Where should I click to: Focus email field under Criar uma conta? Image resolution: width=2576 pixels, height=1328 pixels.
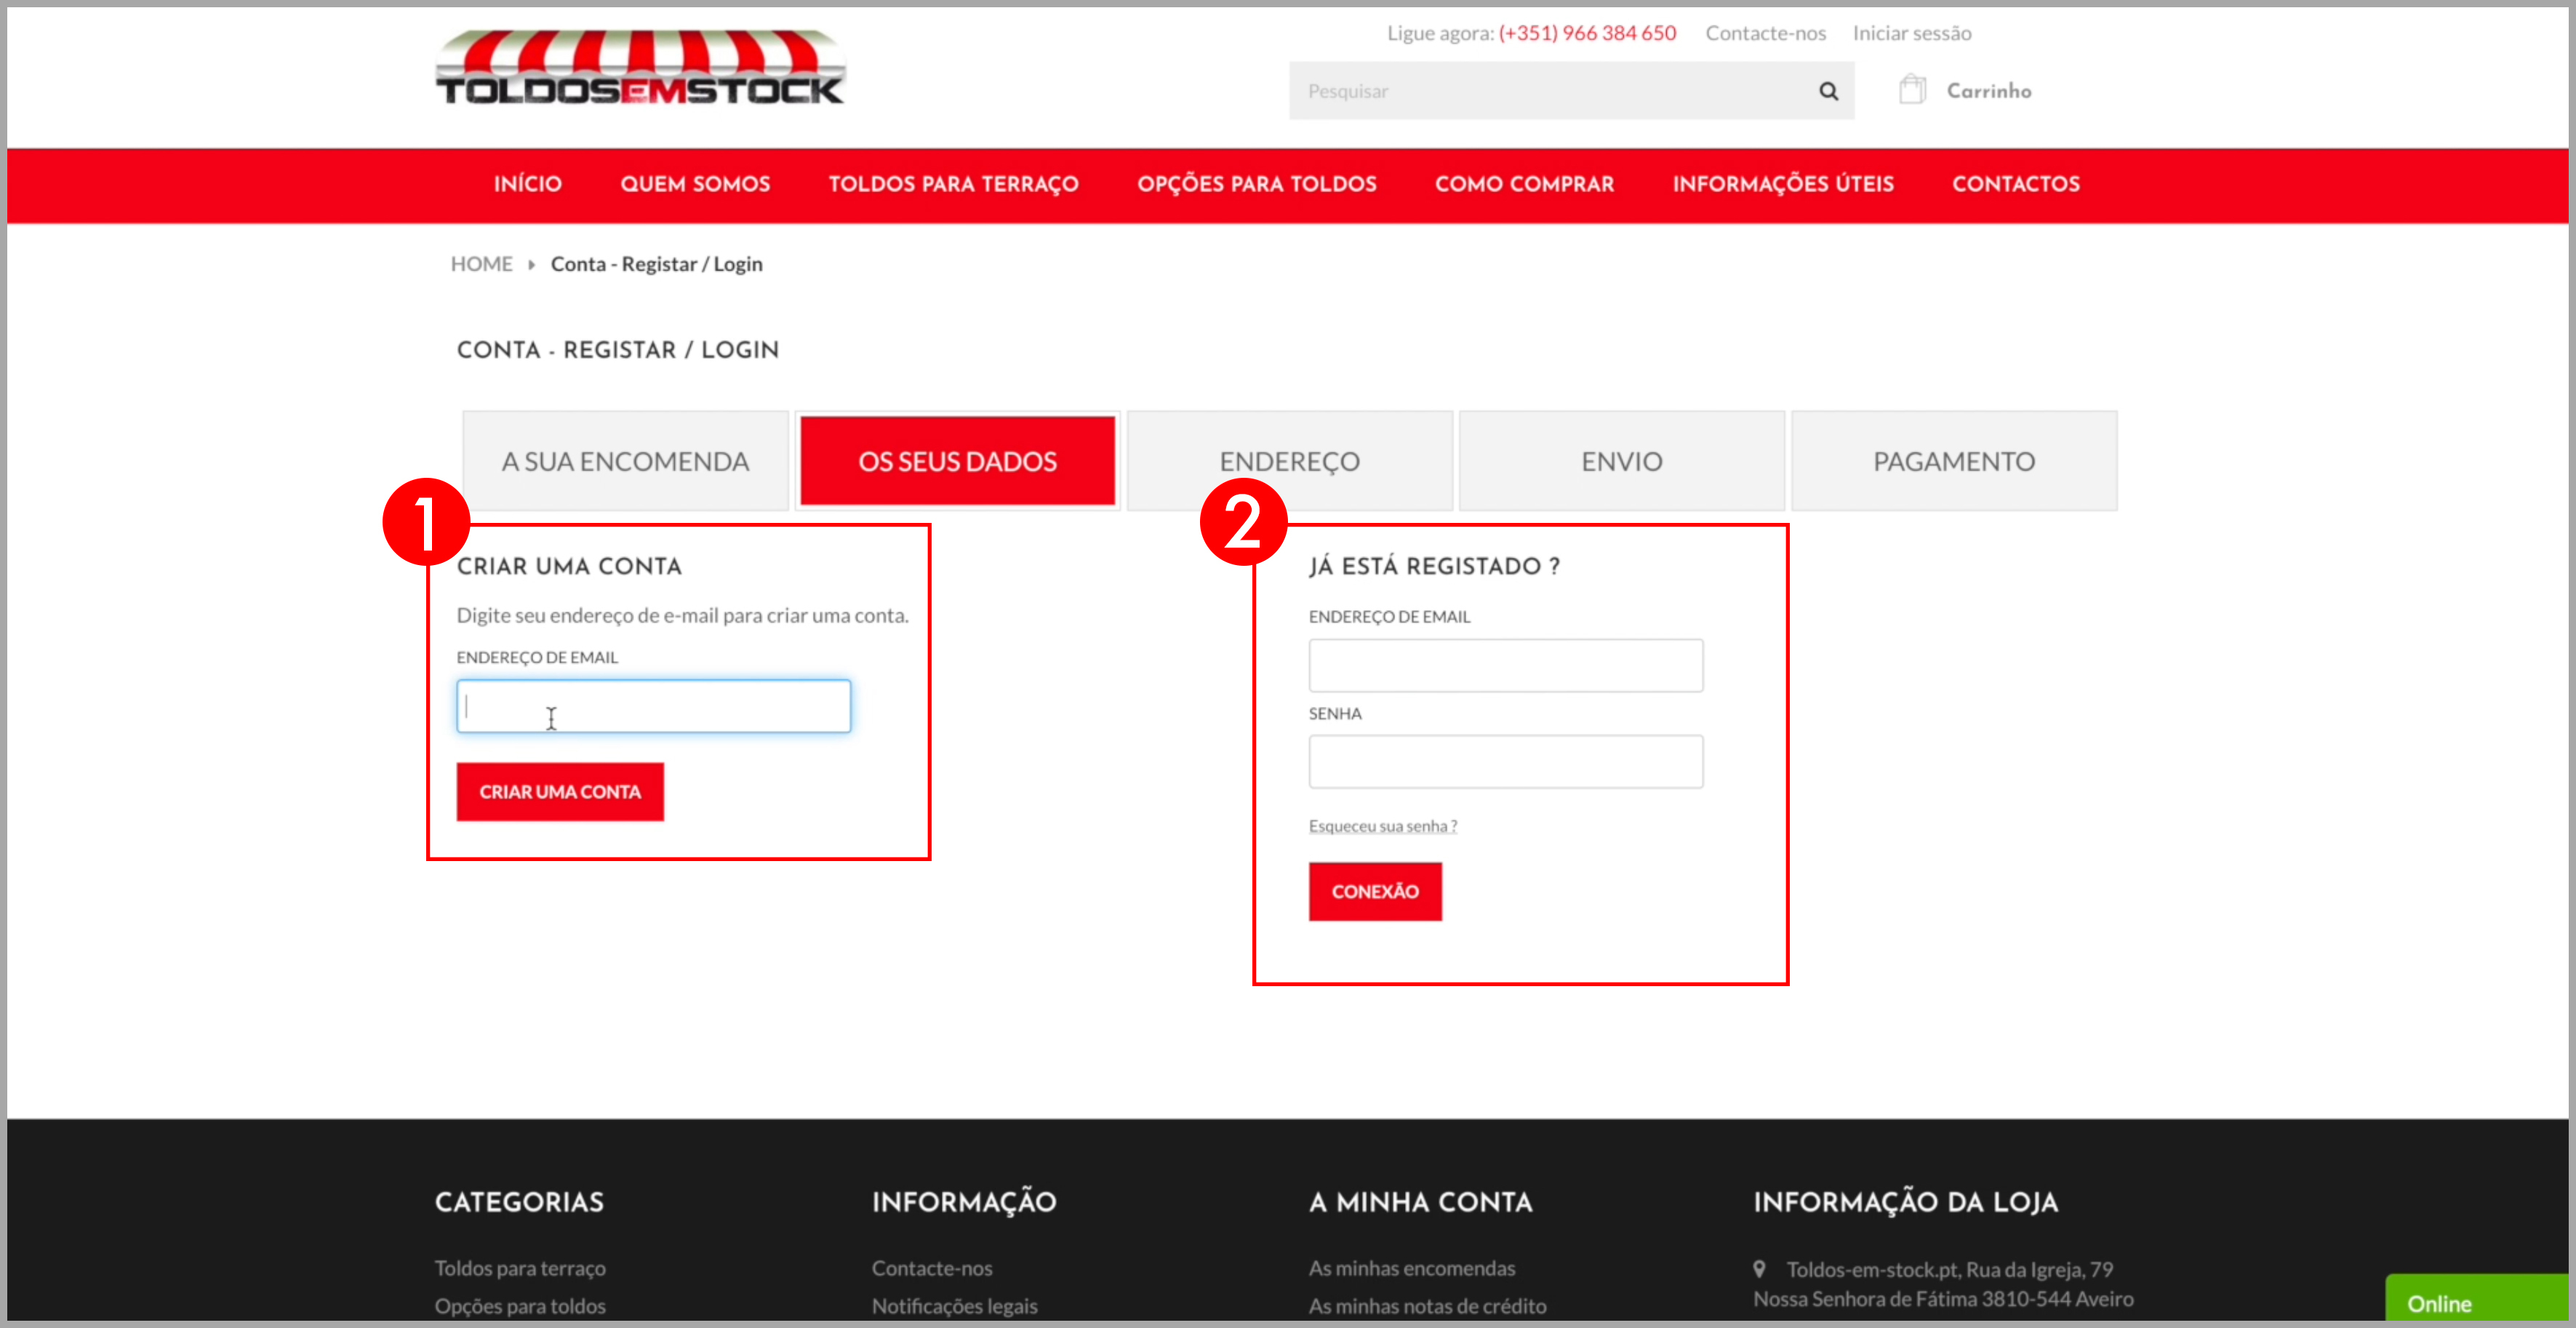point(654,706)
